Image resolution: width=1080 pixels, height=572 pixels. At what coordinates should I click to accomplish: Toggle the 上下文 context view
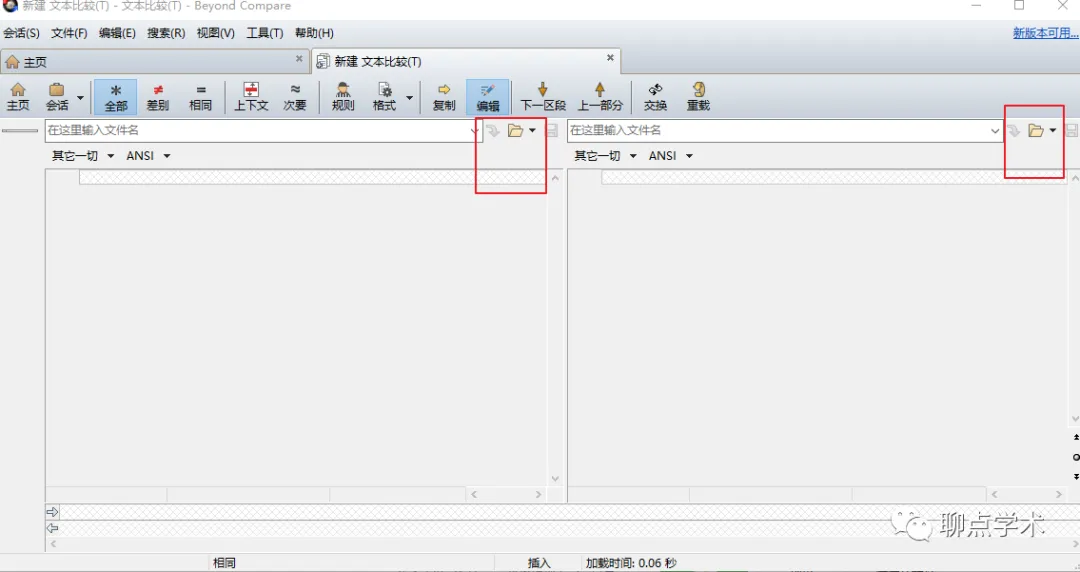point(251,96)
